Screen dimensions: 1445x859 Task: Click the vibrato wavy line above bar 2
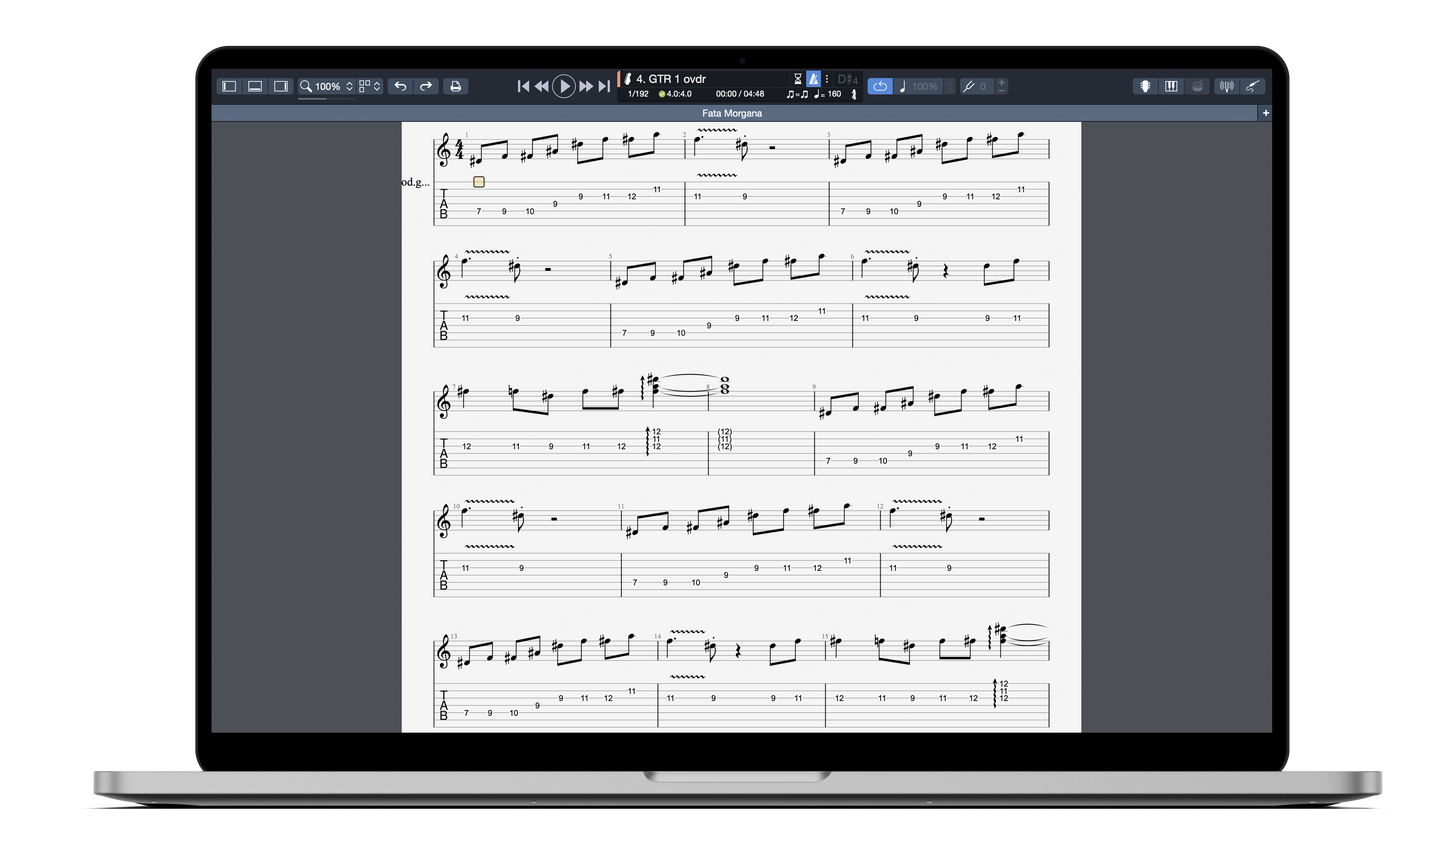tap(717, 130)
